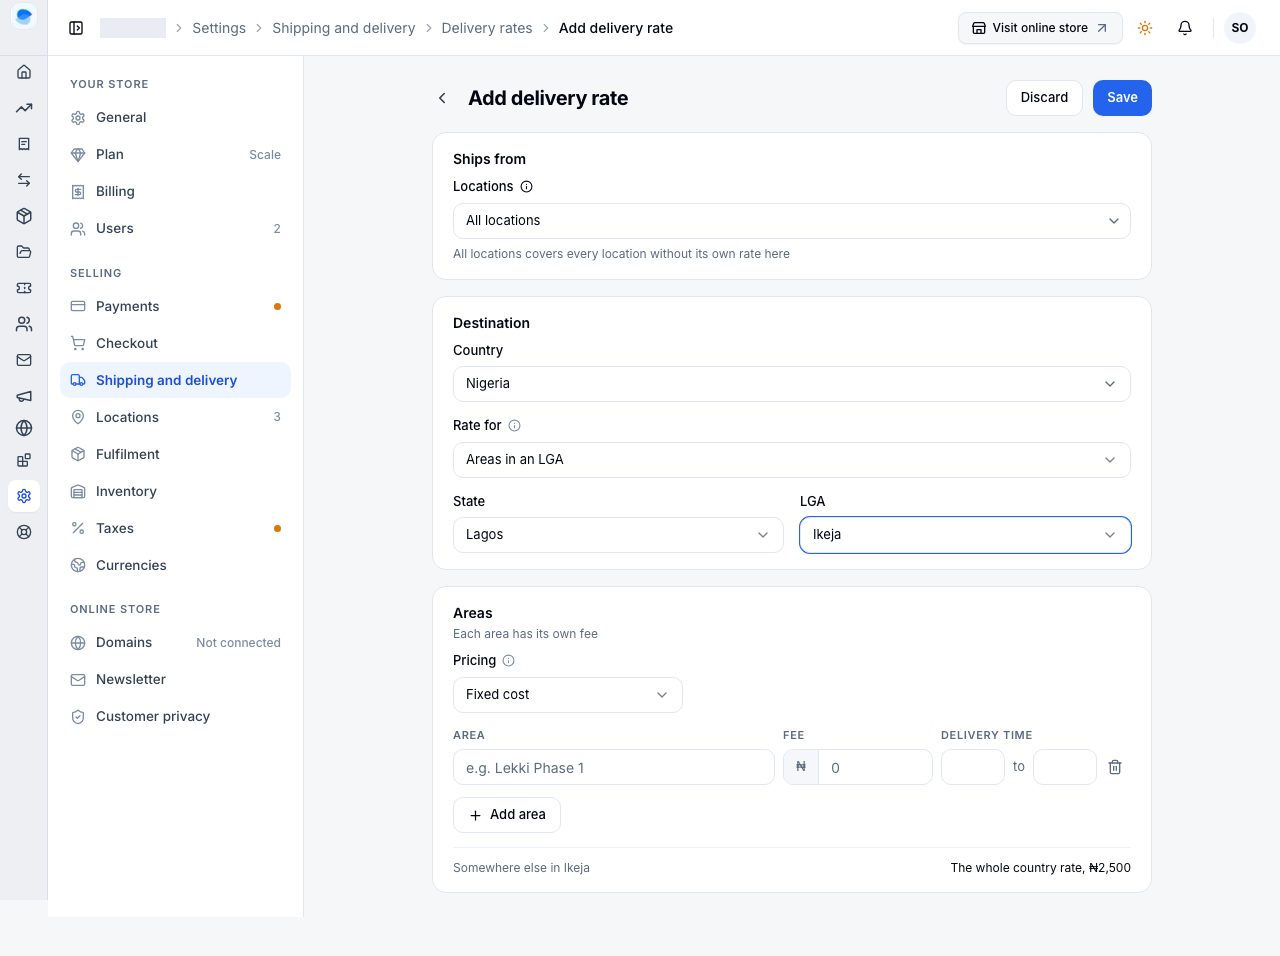Switch theme using the sun icon

pos(1145,28)
